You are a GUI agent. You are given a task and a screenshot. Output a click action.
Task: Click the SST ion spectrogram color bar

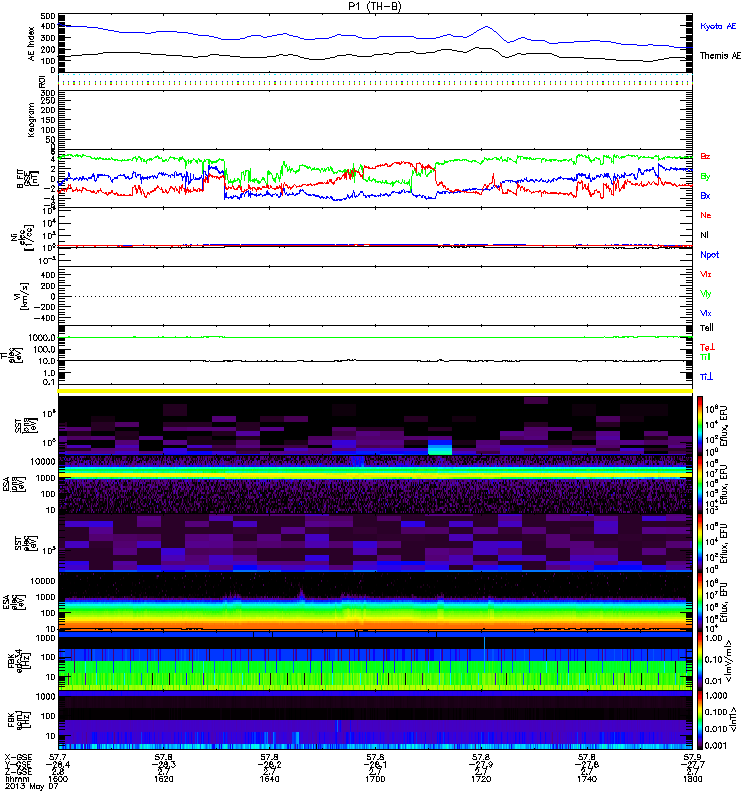click(x=700, y=425)
